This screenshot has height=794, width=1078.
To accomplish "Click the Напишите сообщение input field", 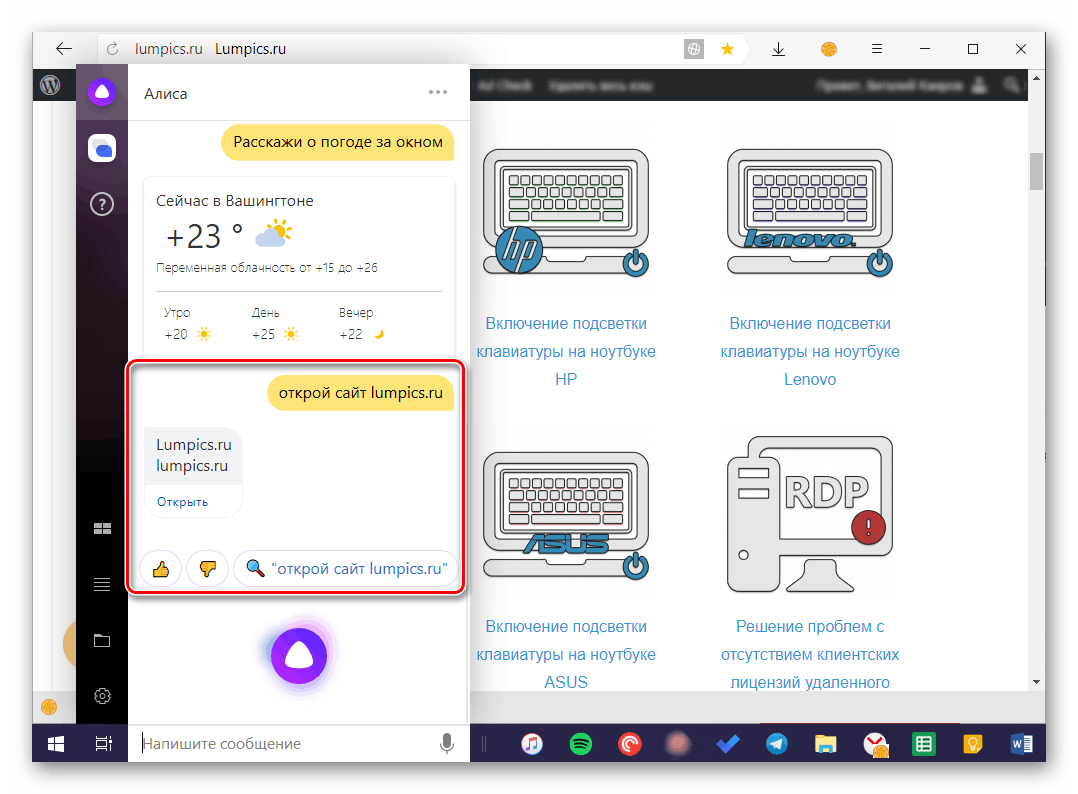I will [285, 743].
